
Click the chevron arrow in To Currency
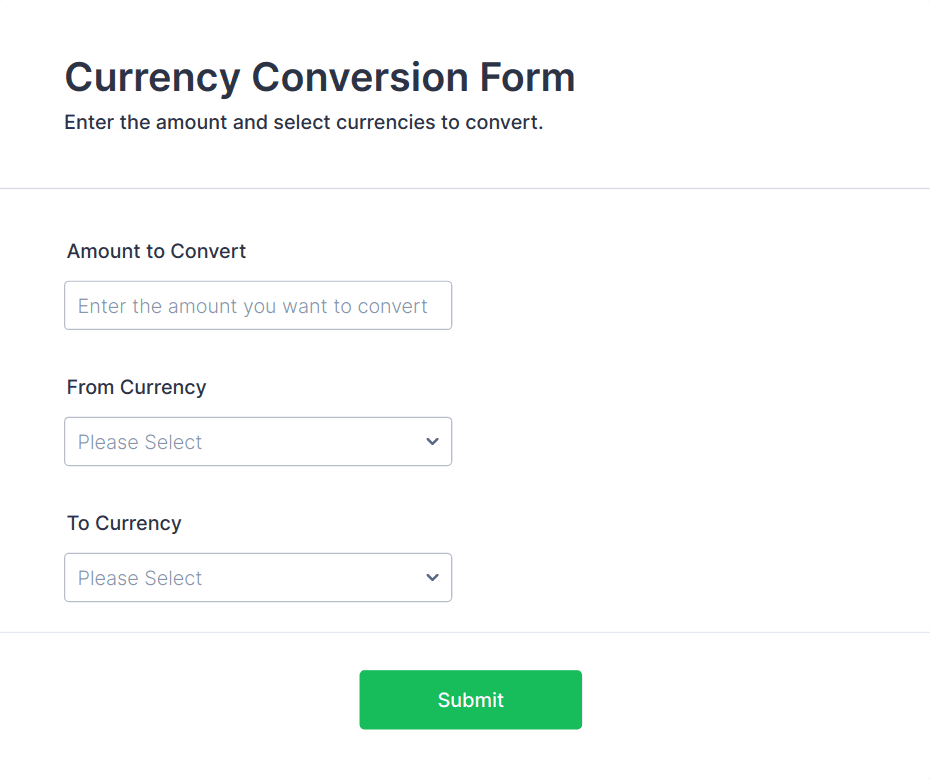pyautogui.click(x=432, y=578)
